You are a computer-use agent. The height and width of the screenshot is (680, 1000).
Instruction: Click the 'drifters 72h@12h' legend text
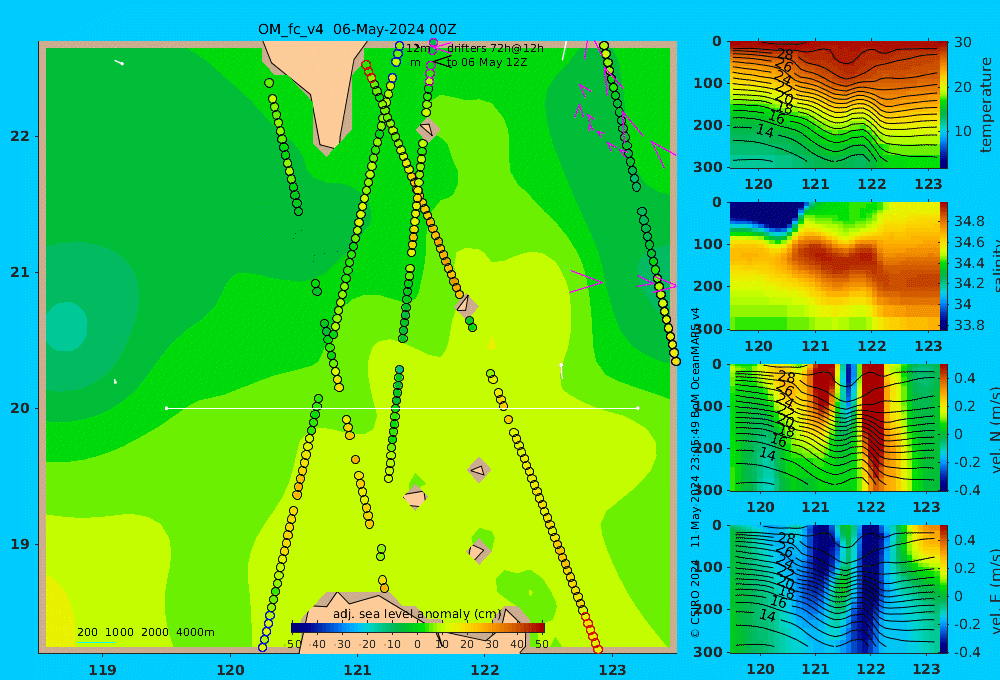495,48
